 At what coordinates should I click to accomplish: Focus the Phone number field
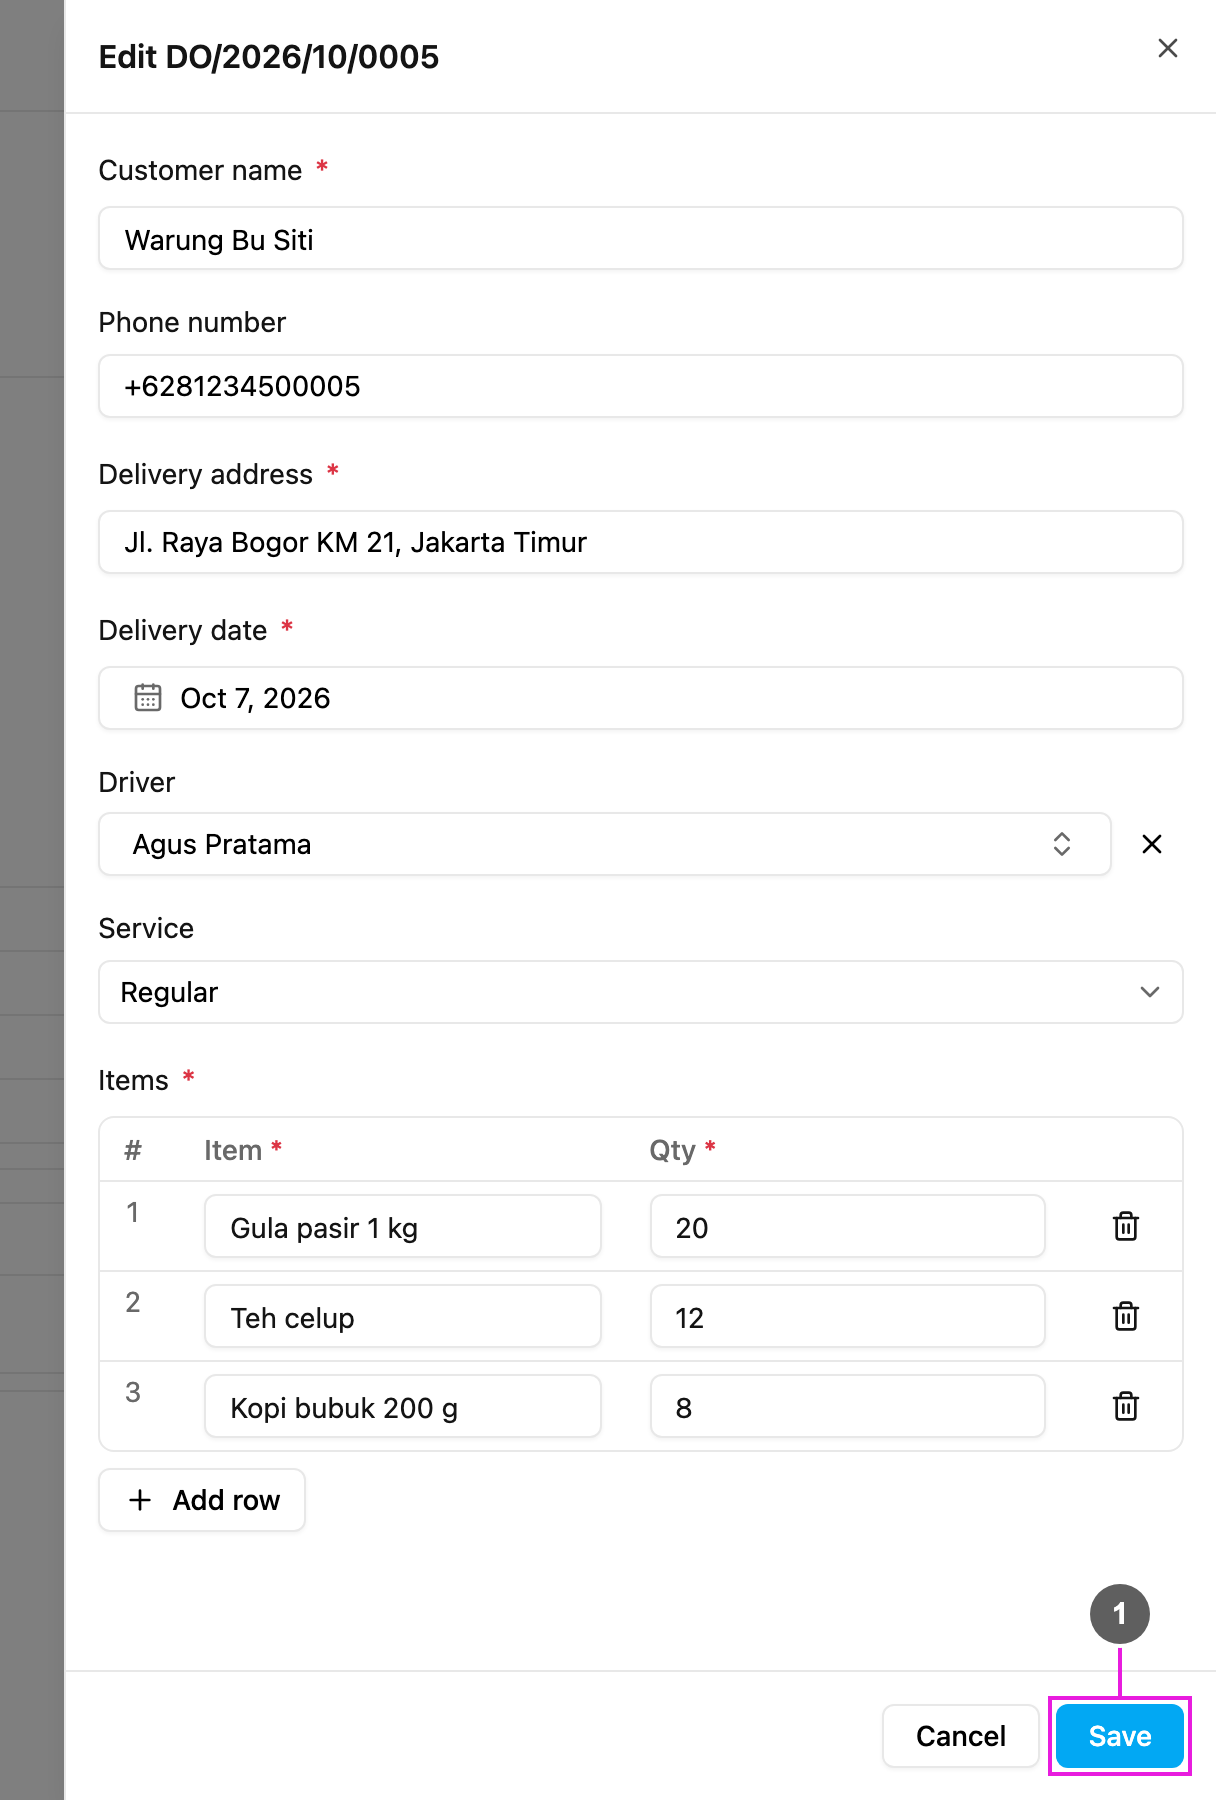click(x=641, y=386)
